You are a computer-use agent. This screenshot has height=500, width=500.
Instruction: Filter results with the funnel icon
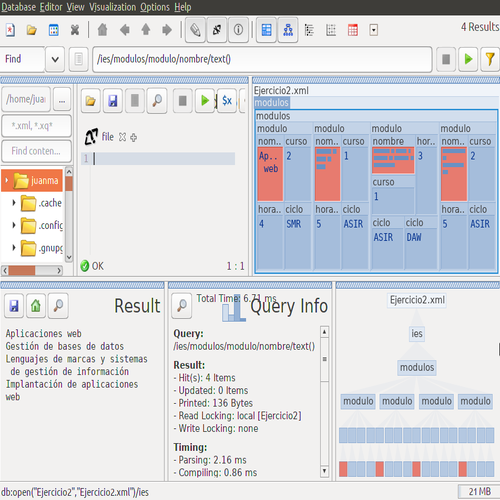click(490, 60)
